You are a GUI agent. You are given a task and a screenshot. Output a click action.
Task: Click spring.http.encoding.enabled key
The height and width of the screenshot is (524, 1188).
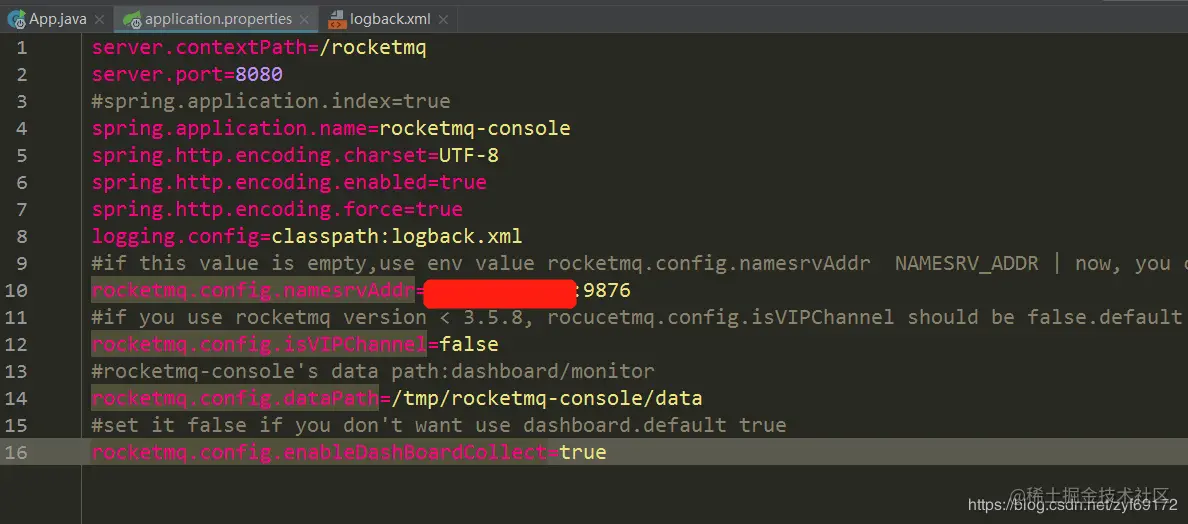(260, 182)
